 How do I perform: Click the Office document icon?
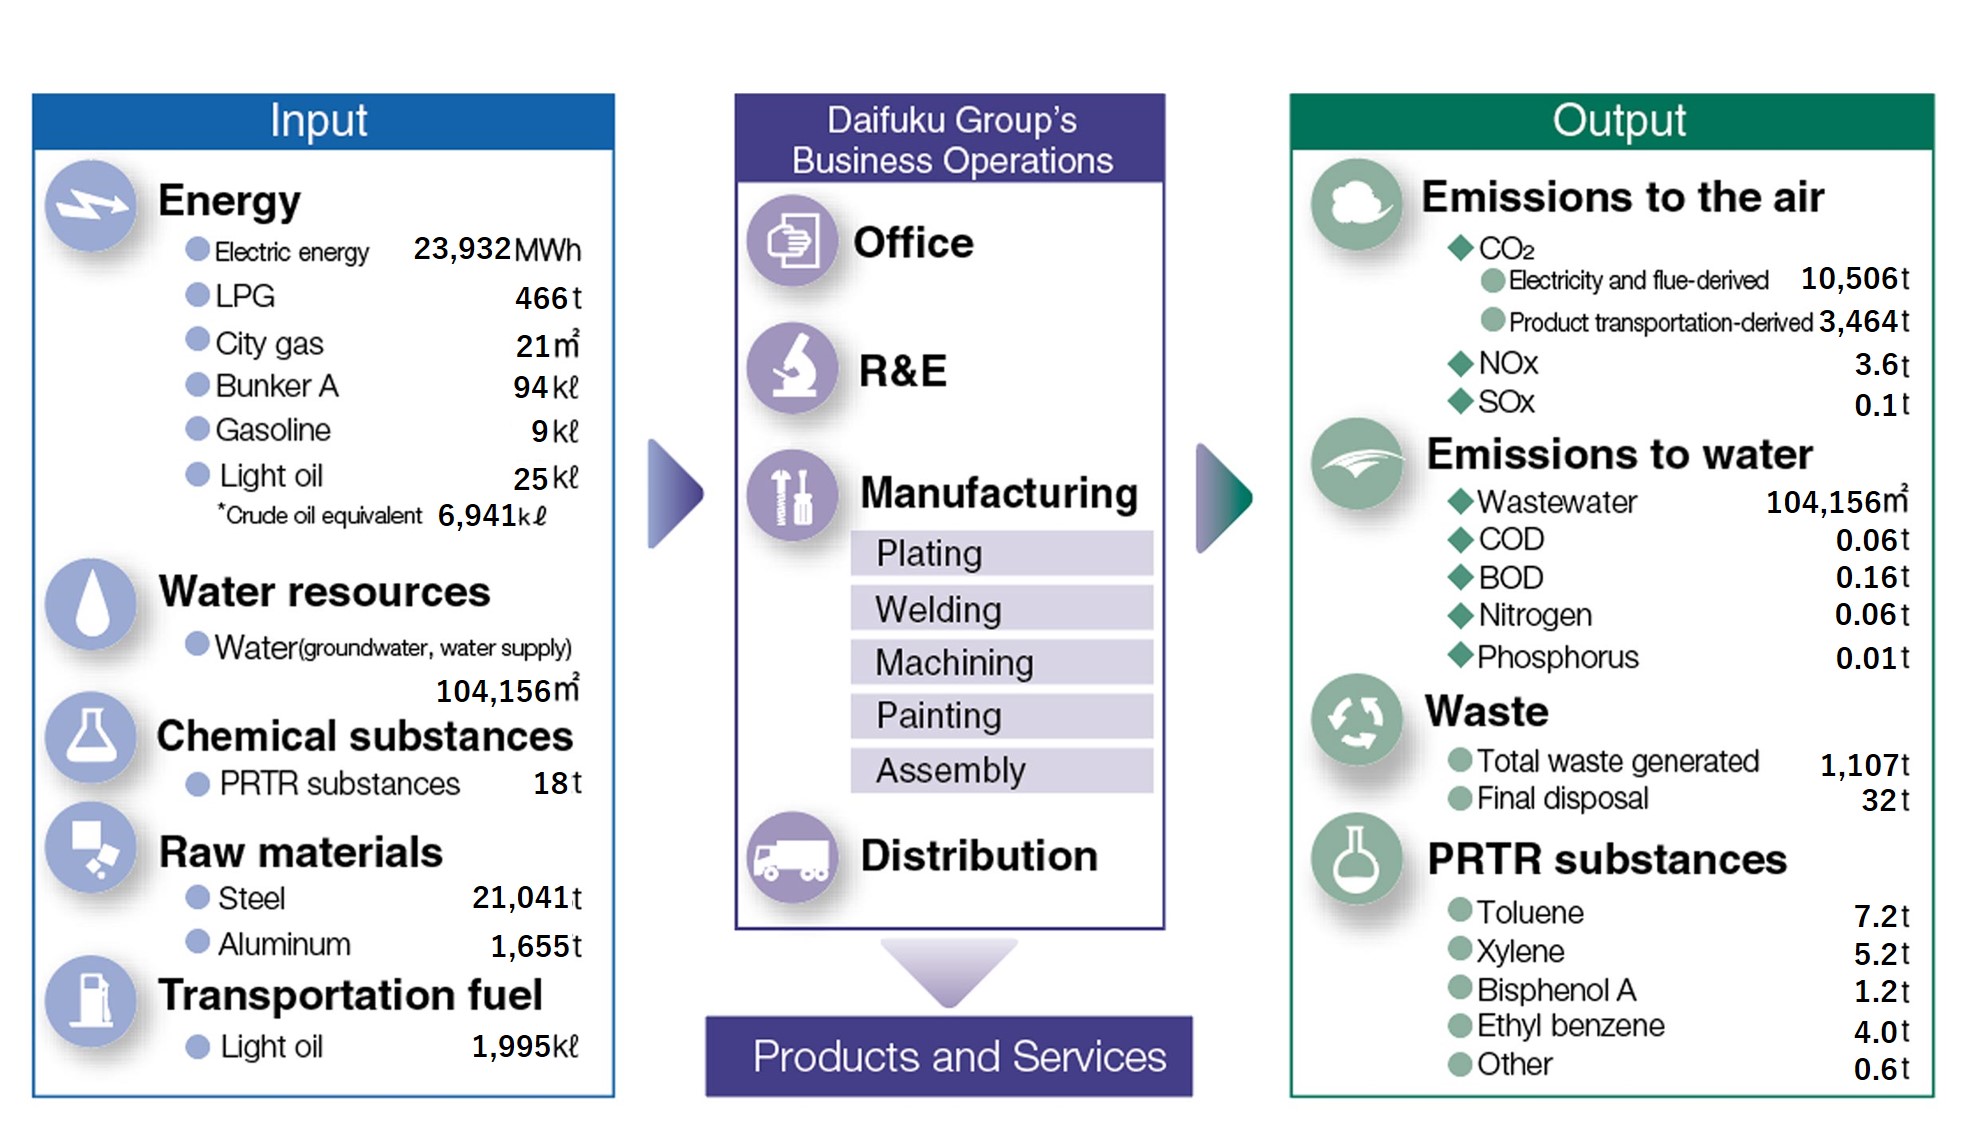coord(793,240)
